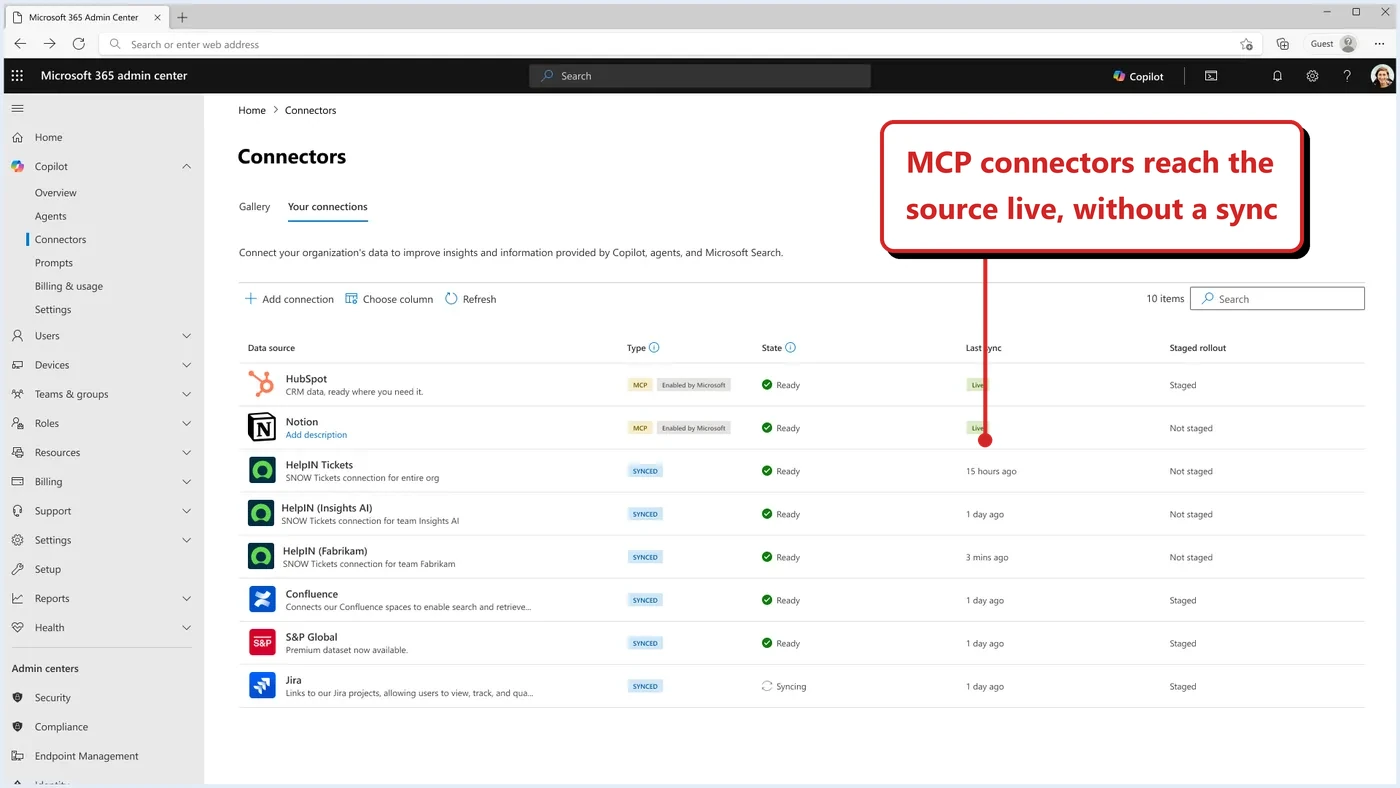Open the Copilot button in the header
Viewport: 1400px width, 788px height.
[1138, 76]
